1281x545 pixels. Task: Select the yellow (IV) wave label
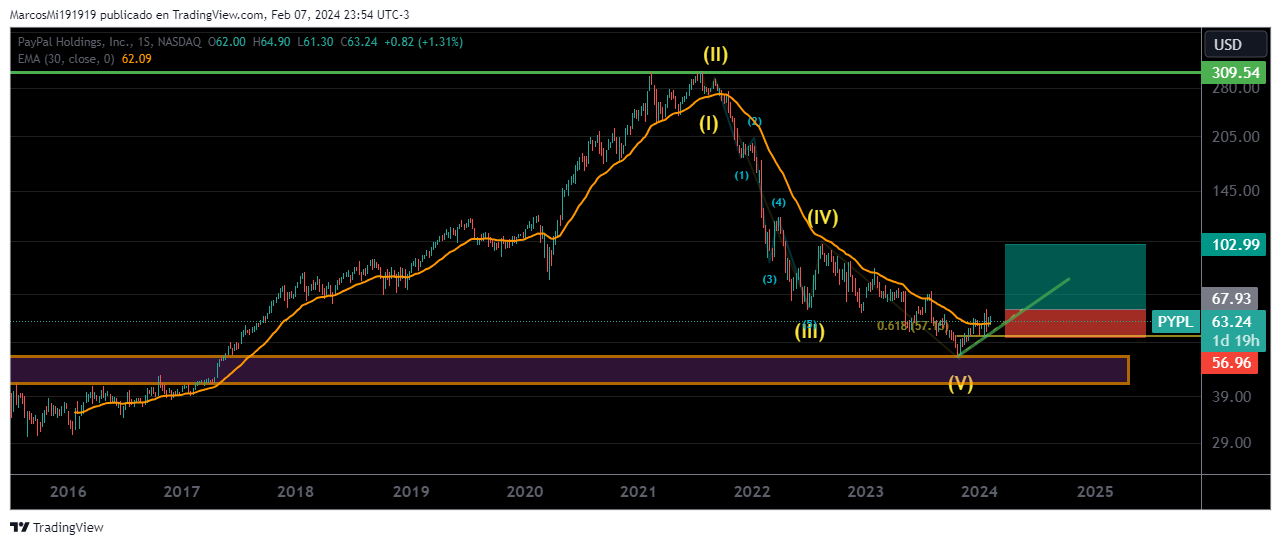tap(822, 216)
